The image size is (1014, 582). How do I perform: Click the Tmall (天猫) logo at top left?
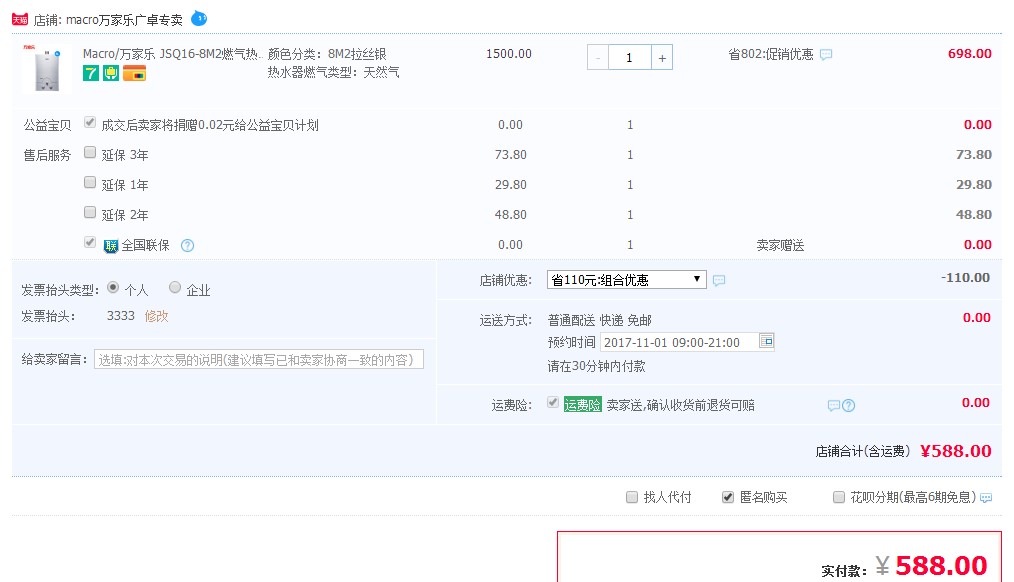pyautogui.click(x=19, y=17)
